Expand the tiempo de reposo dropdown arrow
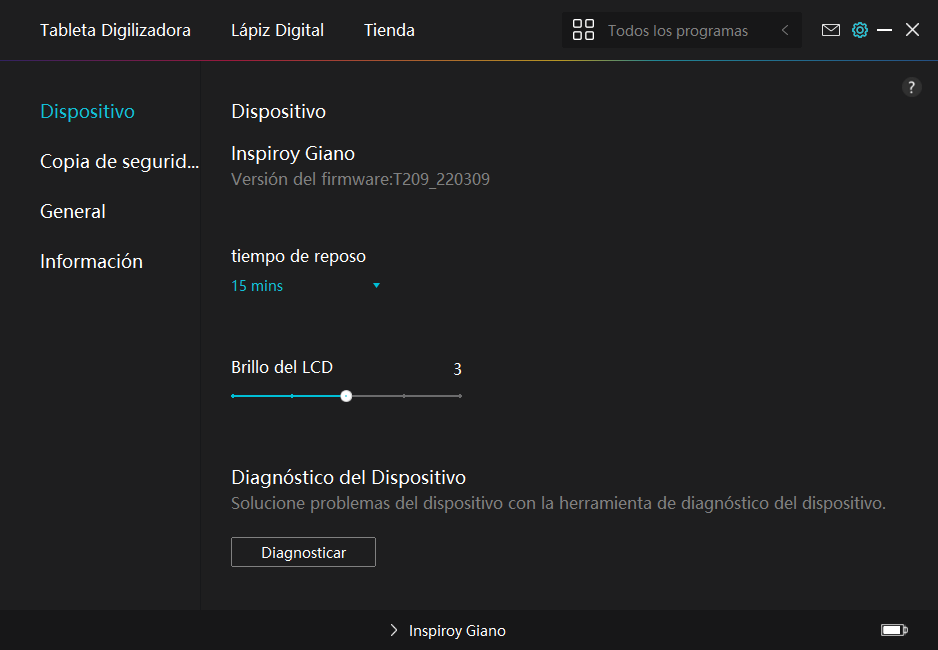938x650 pixels. click(376, 286)
